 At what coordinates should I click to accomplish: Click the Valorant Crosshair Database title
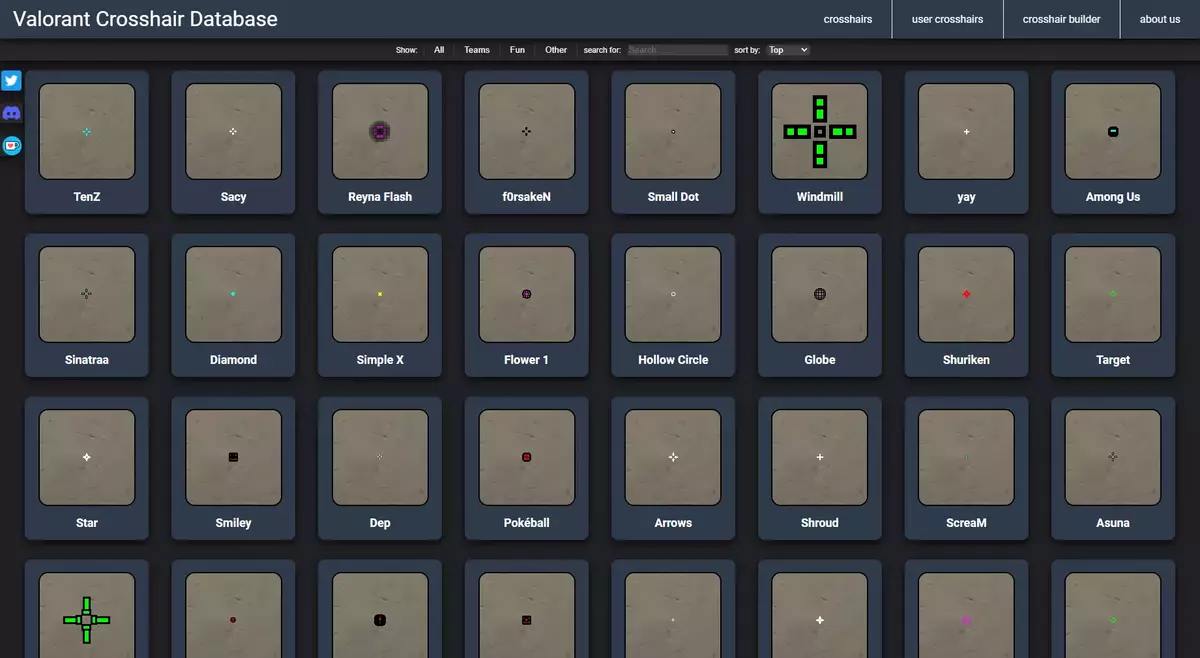tap(145, 19)
